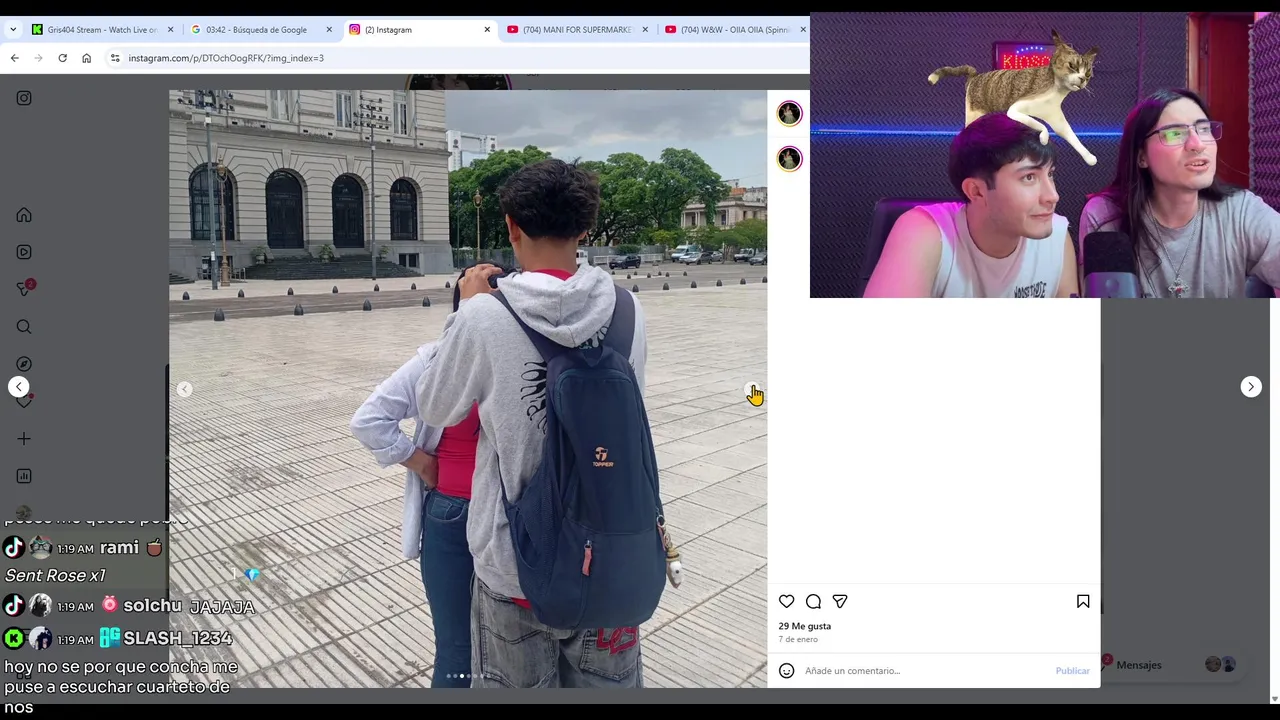Show next photo in the carousel
This screenshot has height=720, width=1280.
point(750,389)
